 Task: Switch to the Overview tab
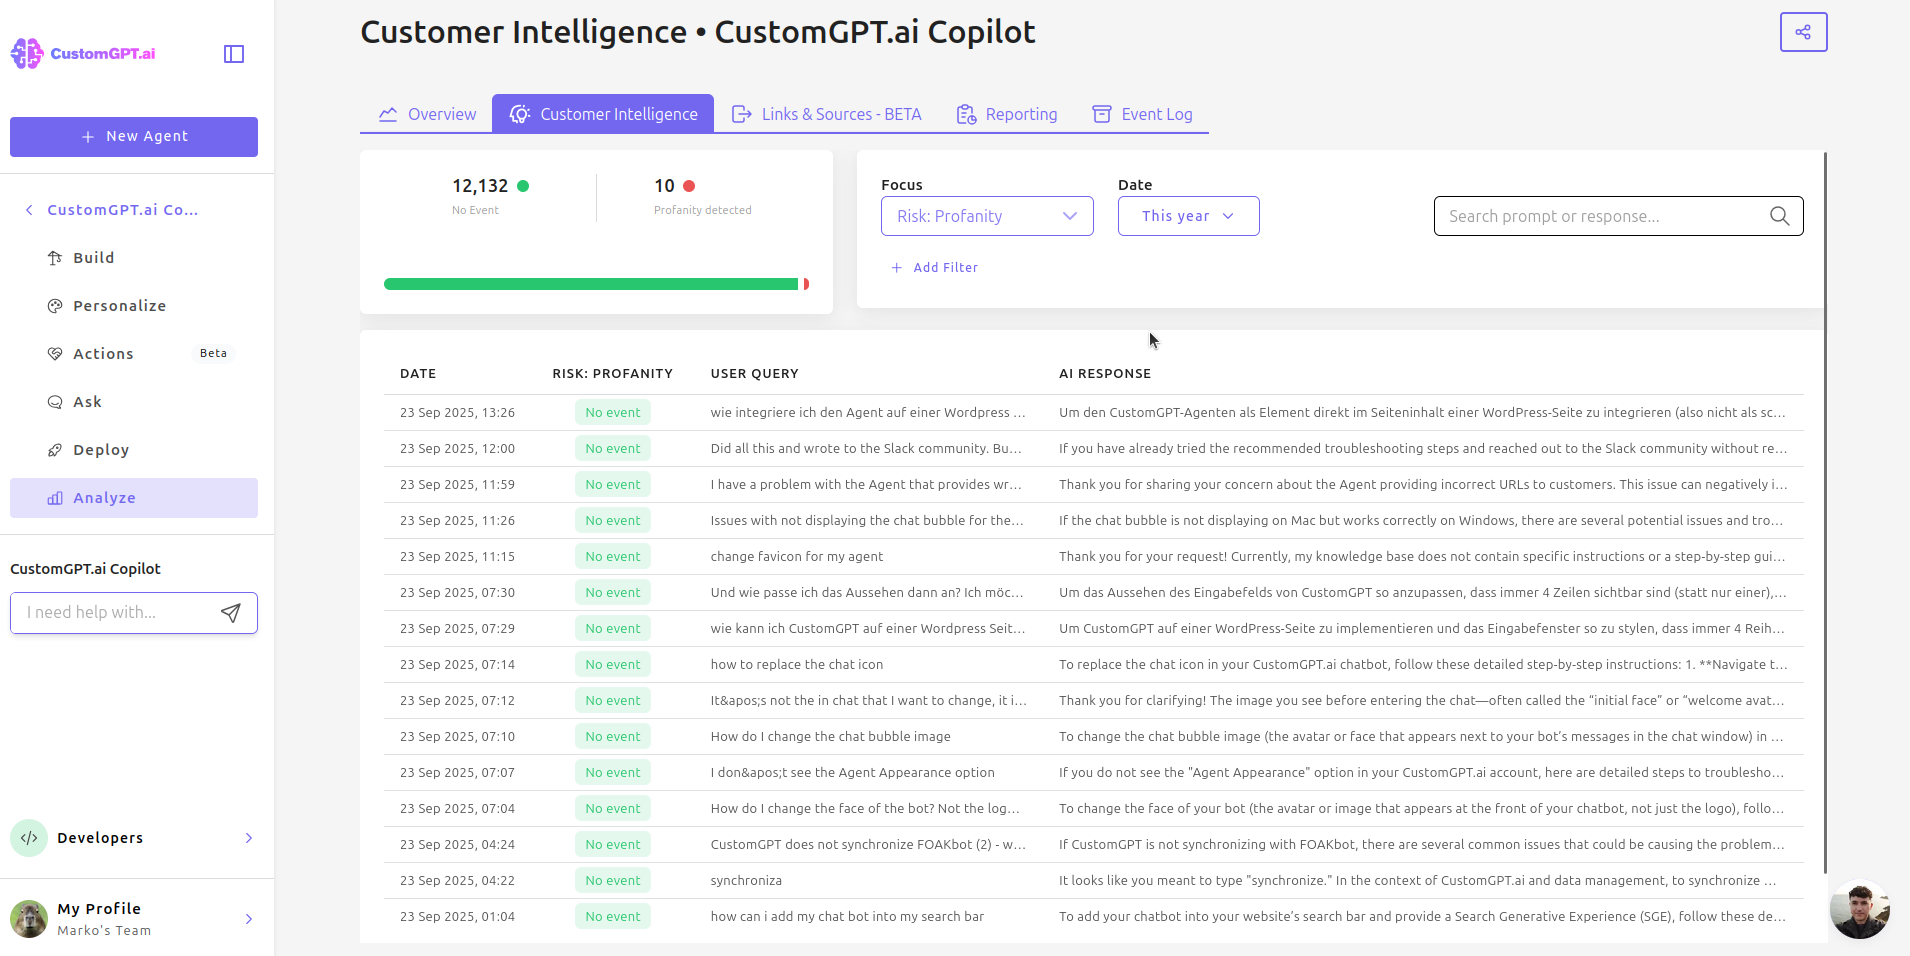click(427, 114)
